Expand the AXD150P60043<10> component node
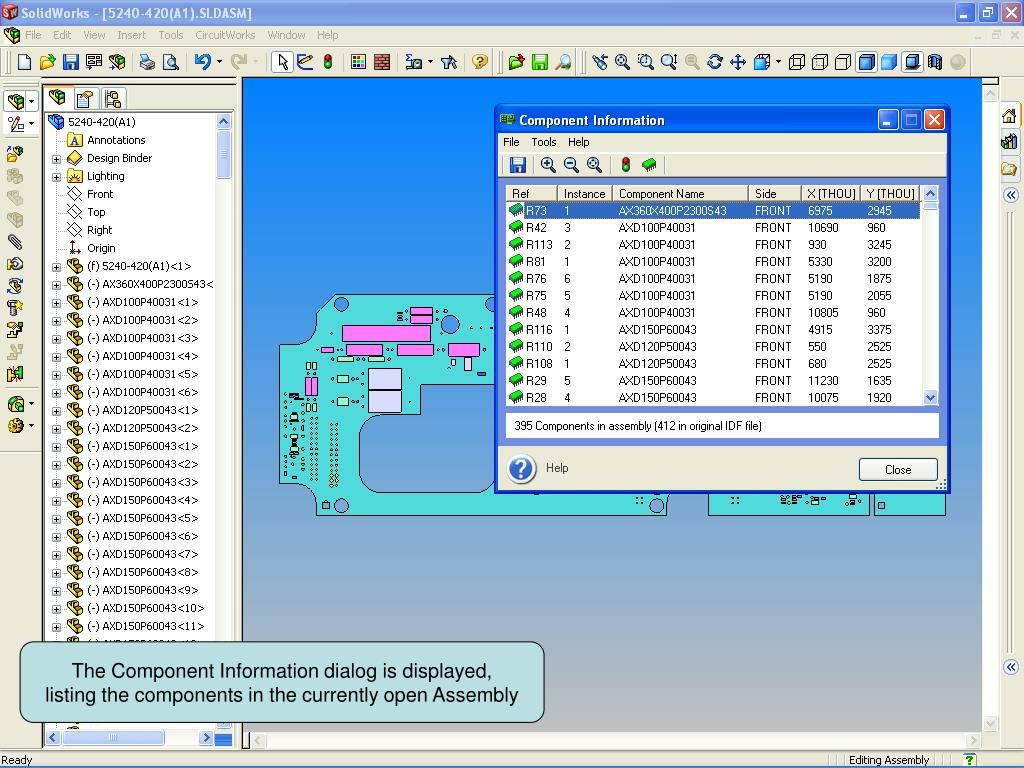The image size is (1024, 768). pos(56,609)
